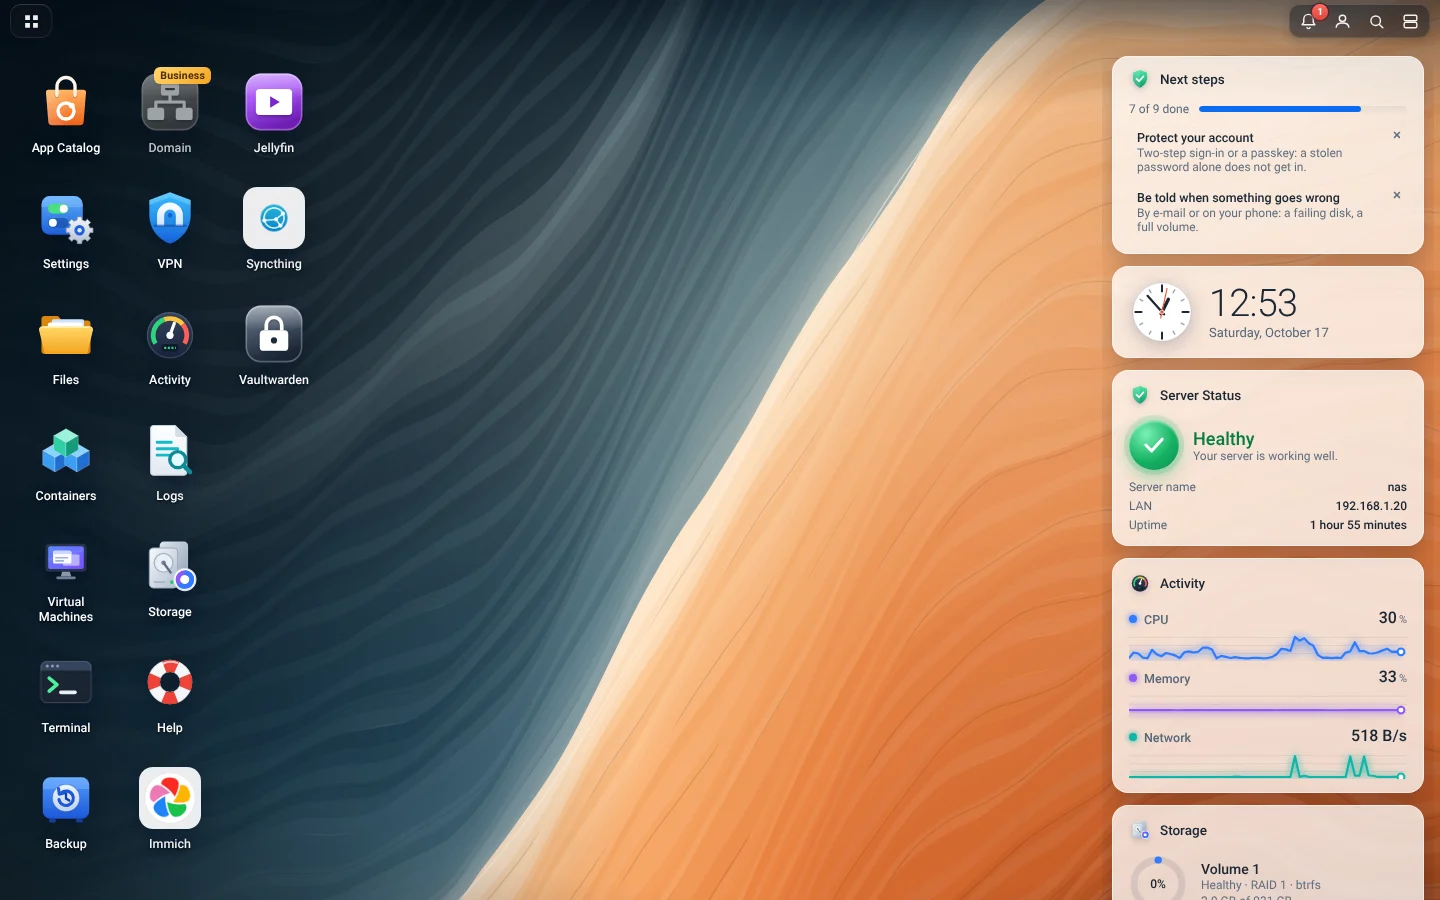The width and height of the screenshot is (1440, 900).
Task: Open the Settings app
Action: [66, 218]
